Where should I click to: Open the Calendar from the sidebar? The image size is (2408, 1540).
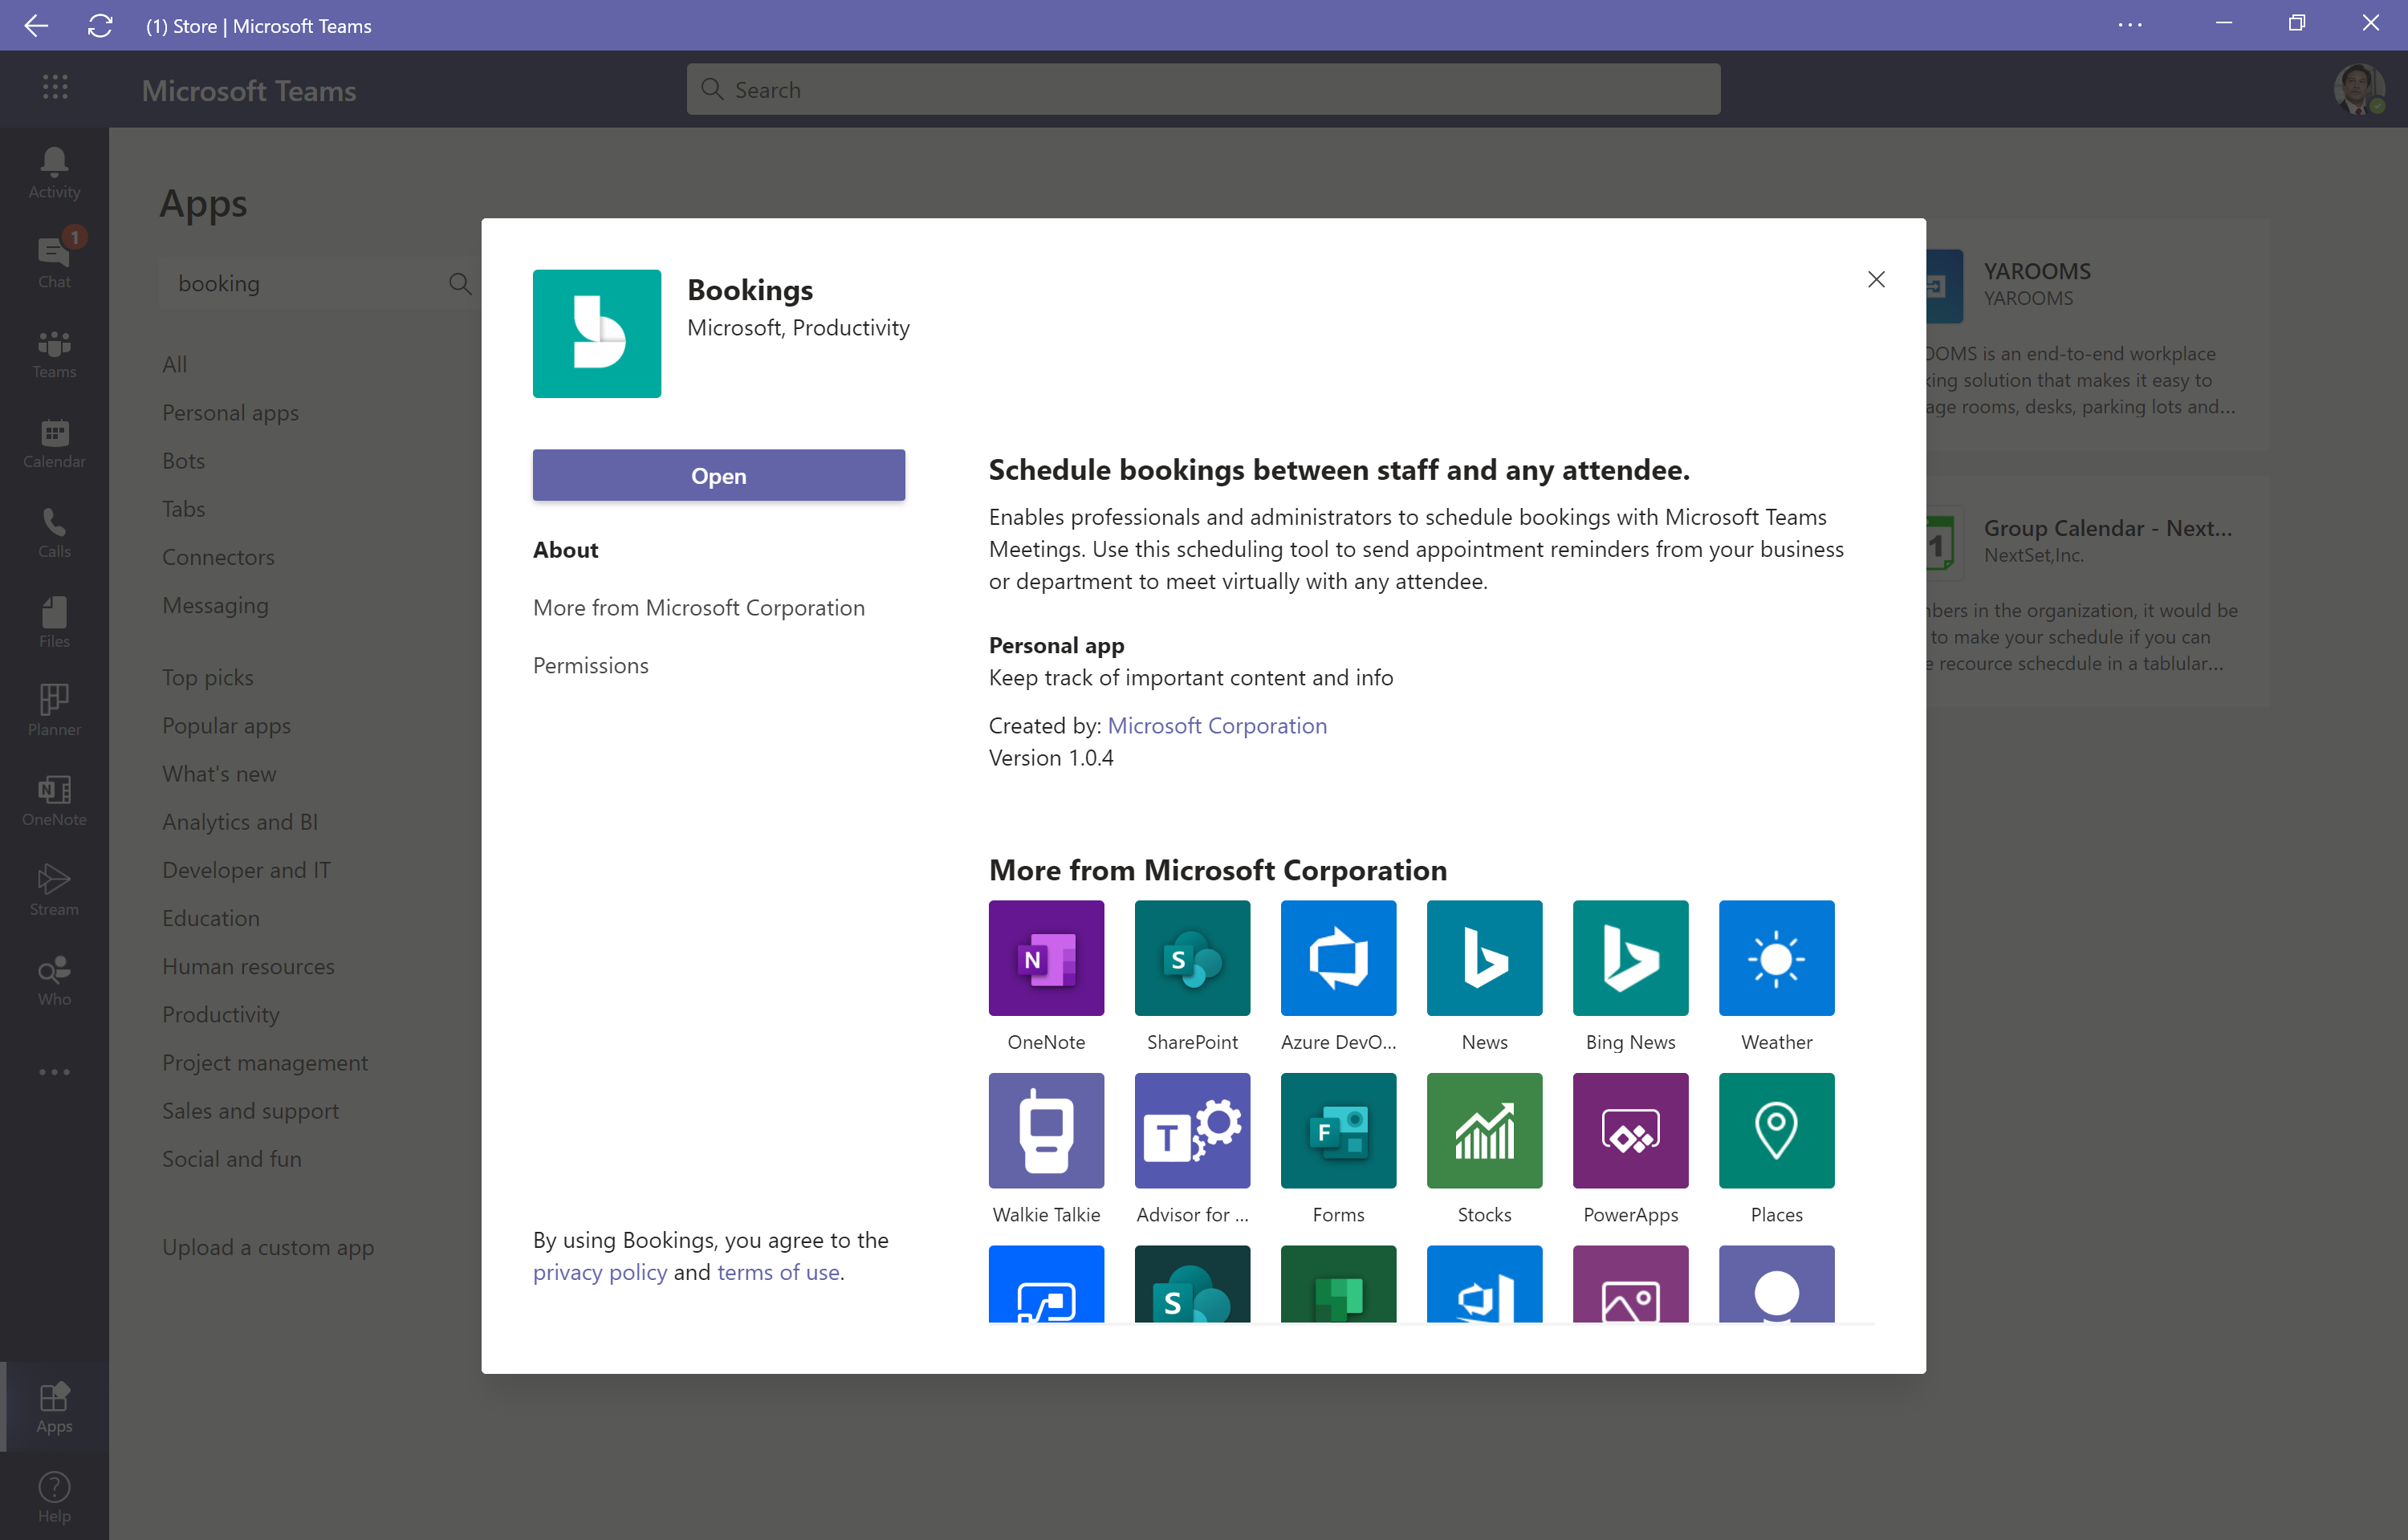click(x=53, y=441)
